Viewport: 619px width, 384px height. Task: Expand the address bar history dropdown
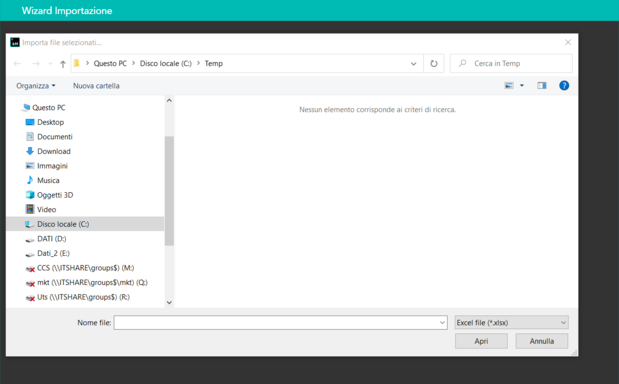tap(413, 64)
